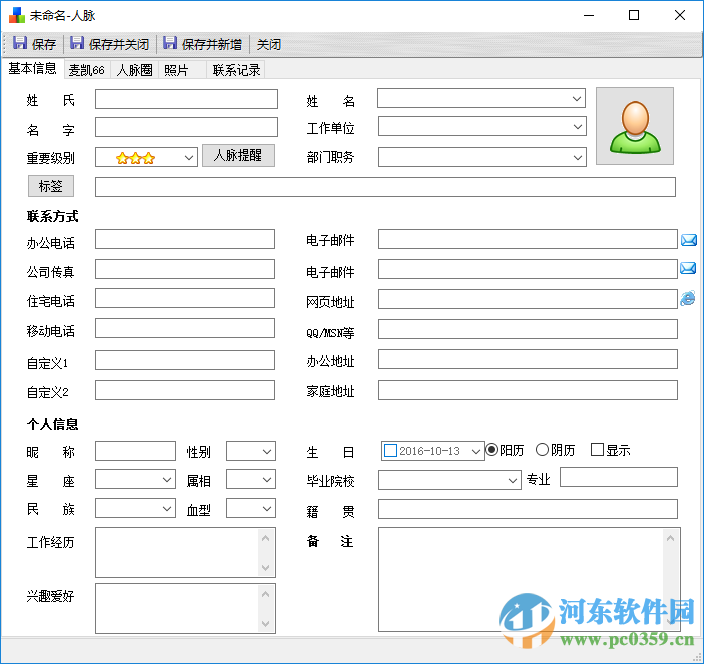Image resolution: width=704 pixels, height=664 pixels.
Task: Open the 生日 date picker arrow
Action: 476,451
